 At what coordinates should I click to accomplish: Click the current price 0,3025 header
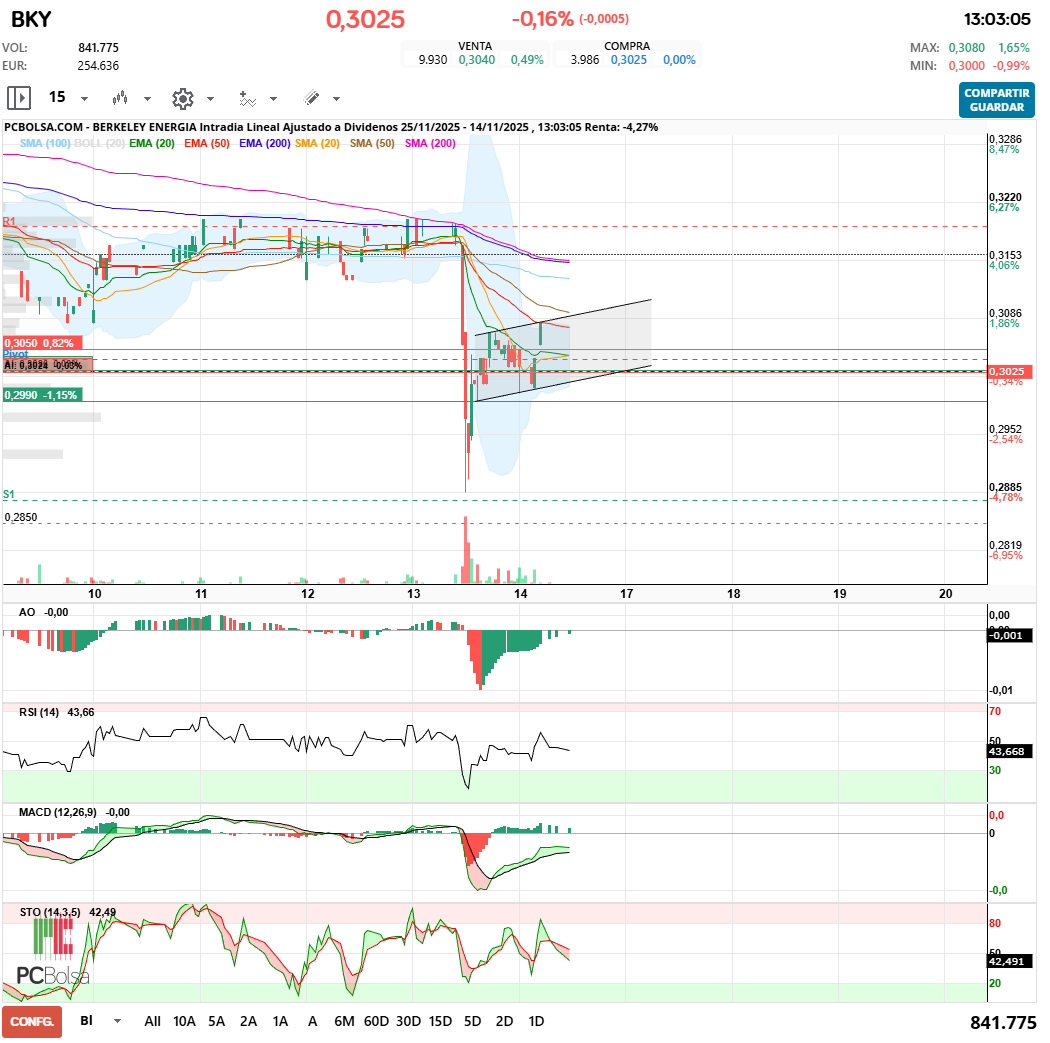tap(365, 19)
